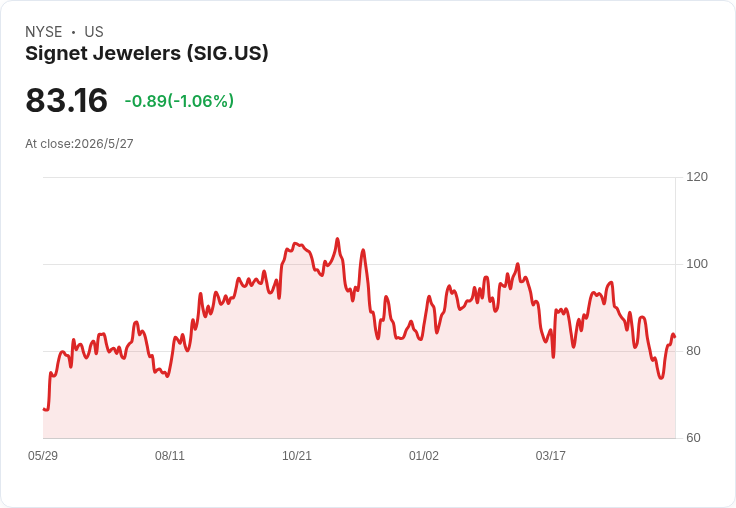Click the 05/29 date axis label
Image resolution: width=736 pixels, height=508 pixels.
(x=43, y=455)
